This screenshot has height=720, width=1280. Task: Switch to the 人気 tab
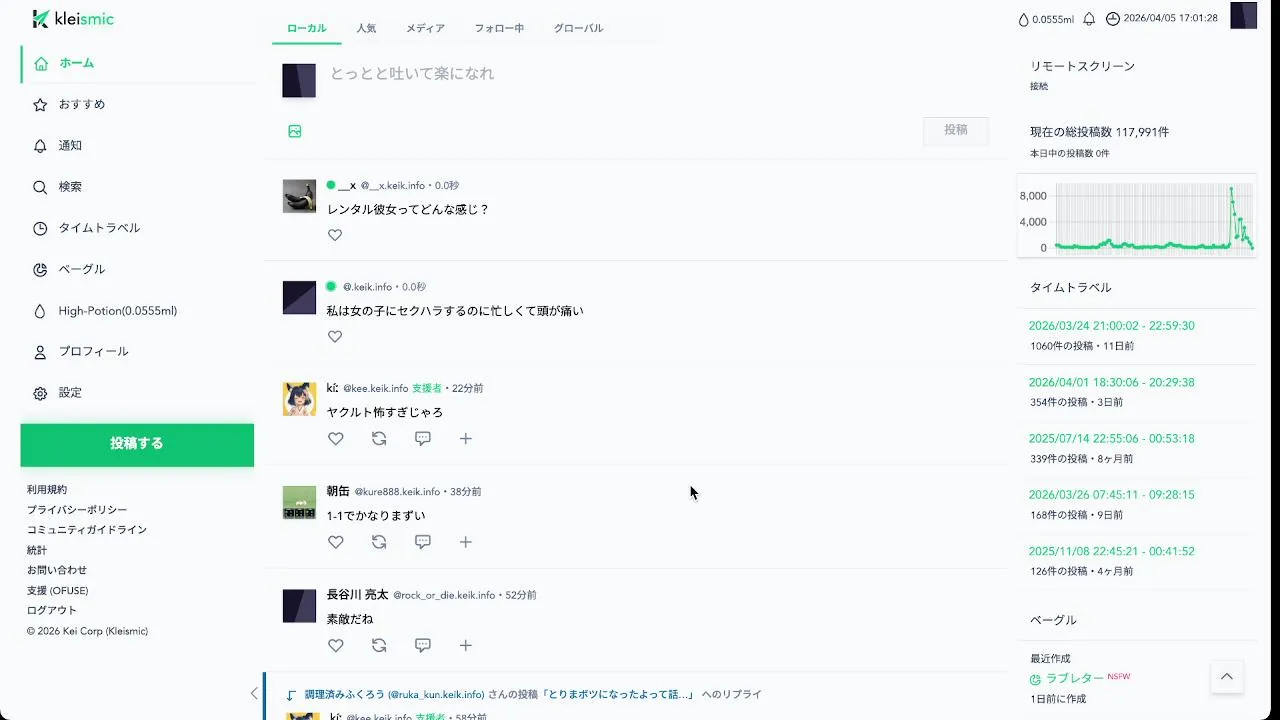pyautogui.click(x=366, y=28)
